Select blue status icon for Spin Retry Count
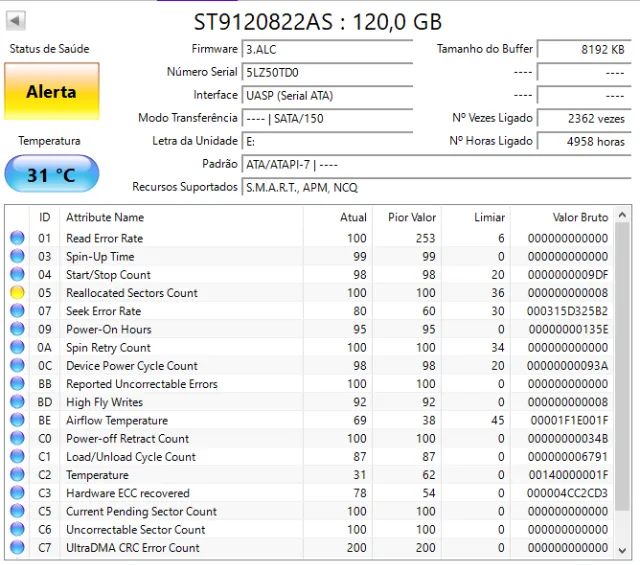The width and height of the screenshot is (640, 565). [x=17, y=347]
